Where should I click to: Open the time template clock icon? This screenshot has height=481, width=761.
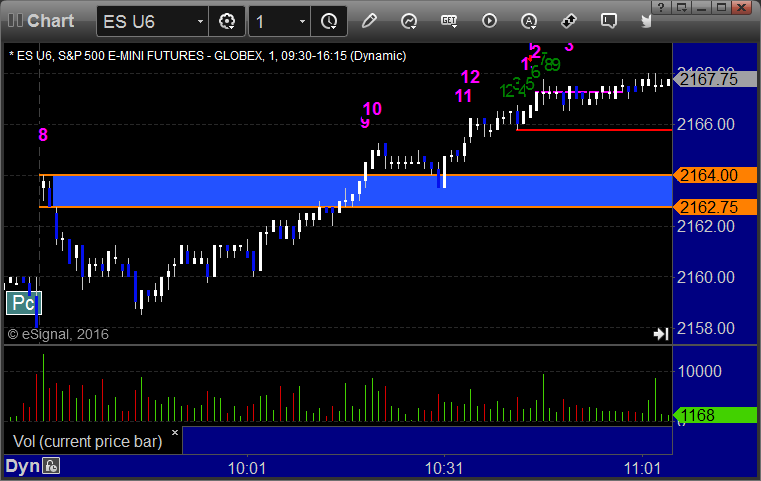click(x=329, y=21)
